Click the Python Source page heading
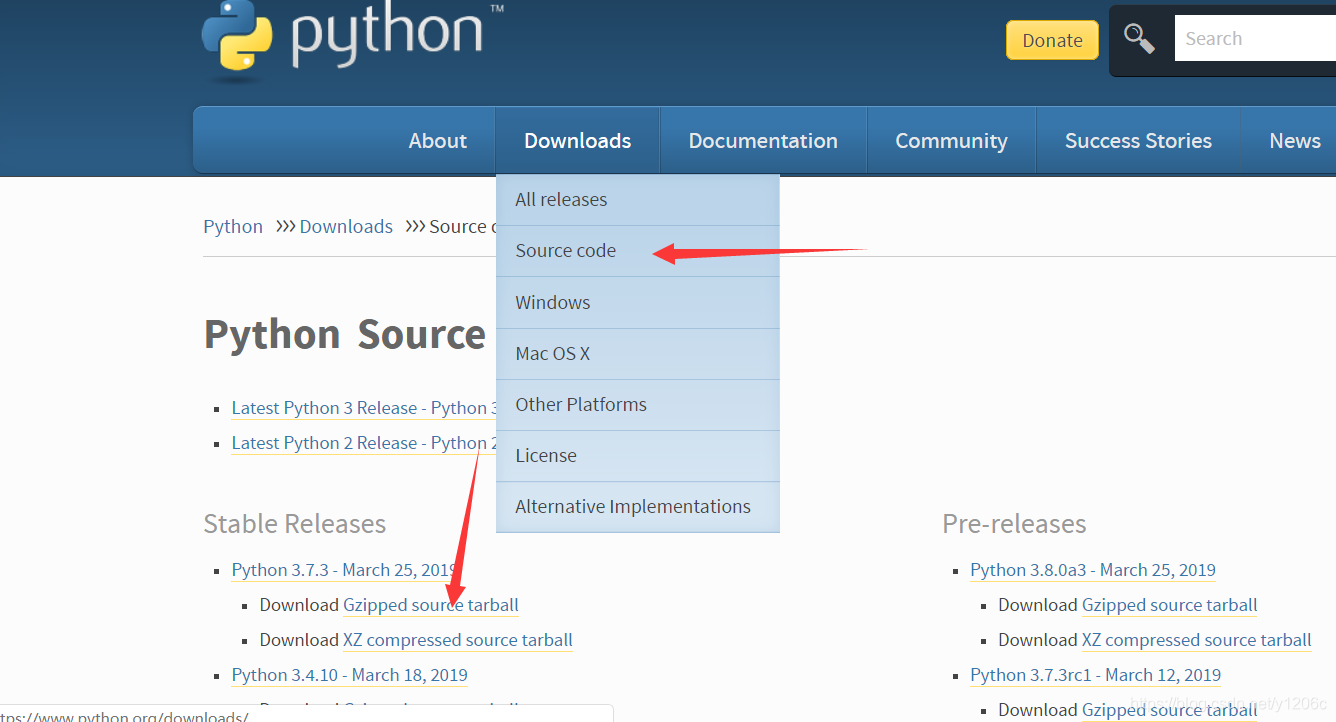 tap(345, 334)
